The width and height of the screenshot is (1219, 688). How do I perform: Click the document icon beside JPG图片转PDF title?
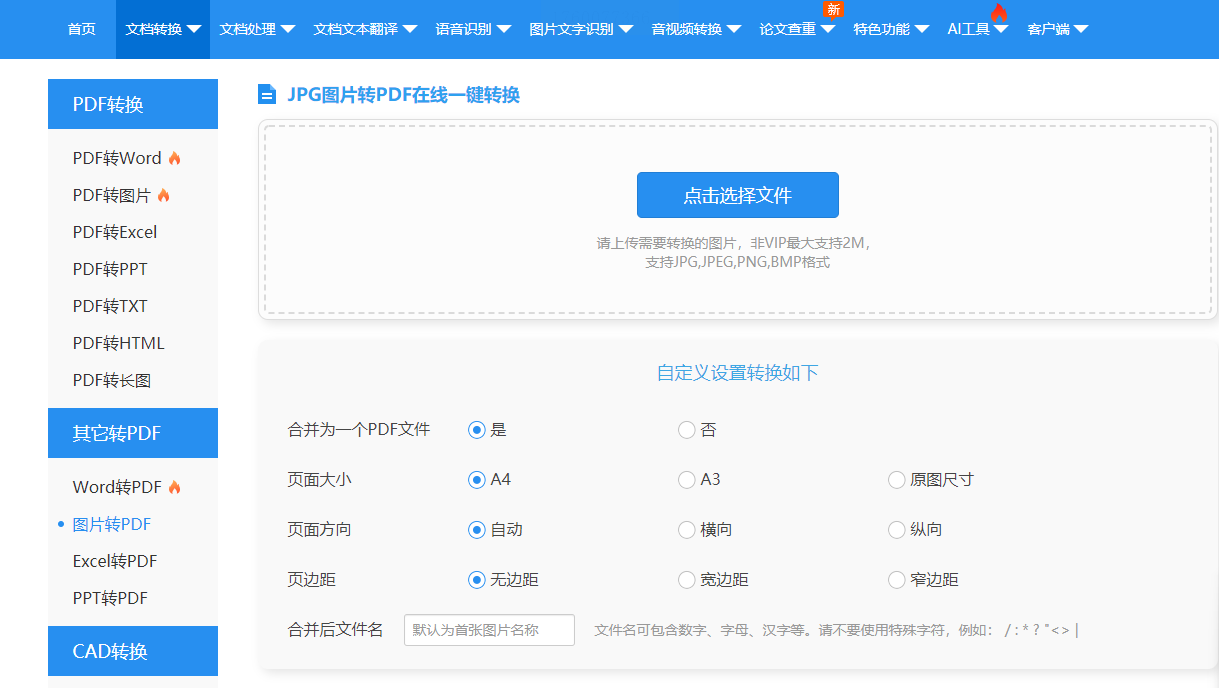pos(267,95)
